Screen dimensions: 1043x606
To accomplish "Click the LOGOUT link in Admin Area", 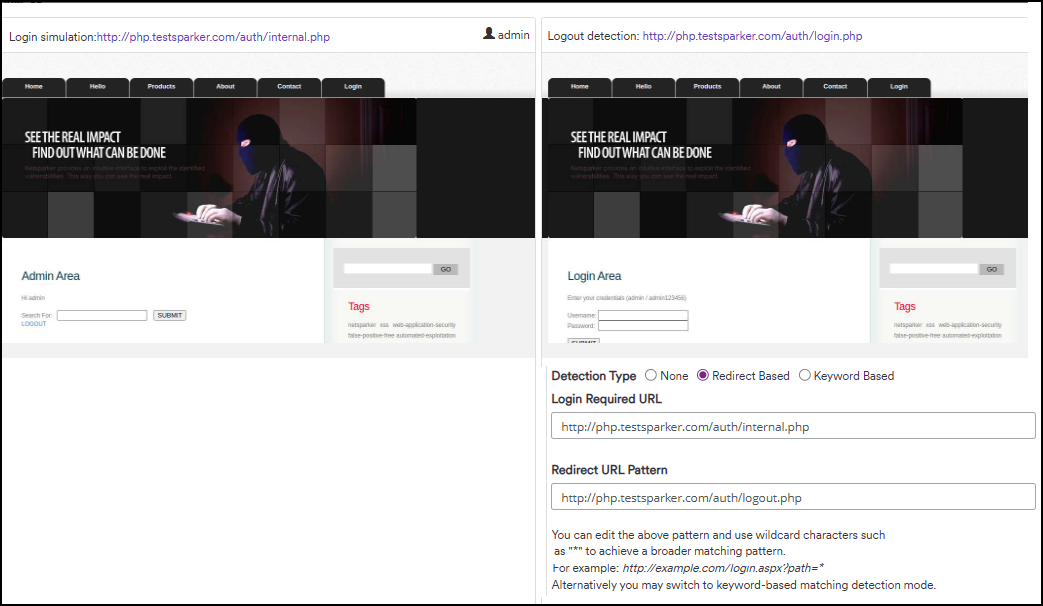I will point(34,324).
